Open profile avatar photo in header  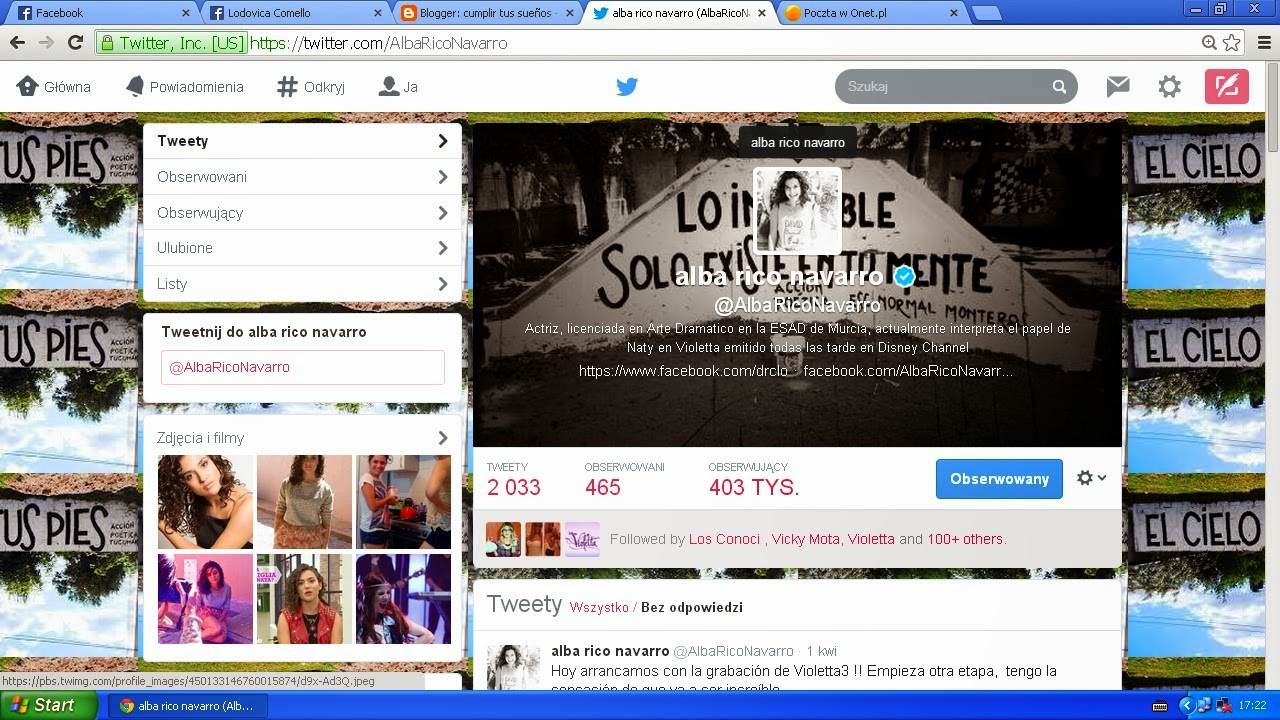(797, 210)
